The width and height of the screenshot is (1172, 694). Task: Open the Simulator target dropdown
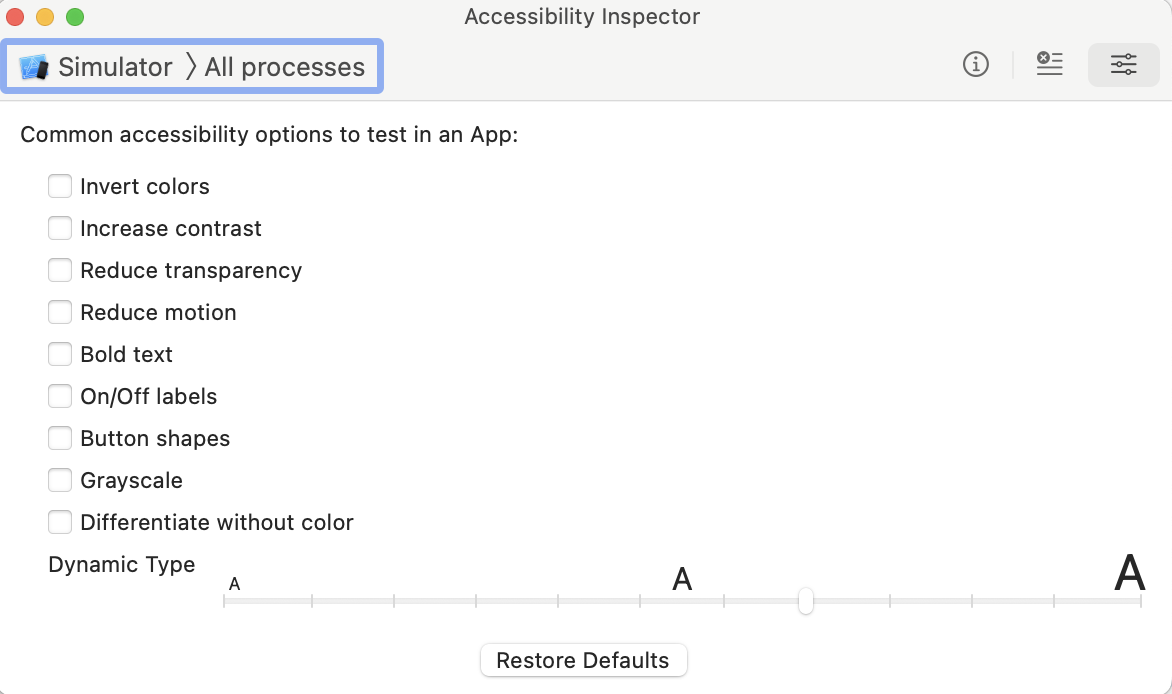pos(115,67)
